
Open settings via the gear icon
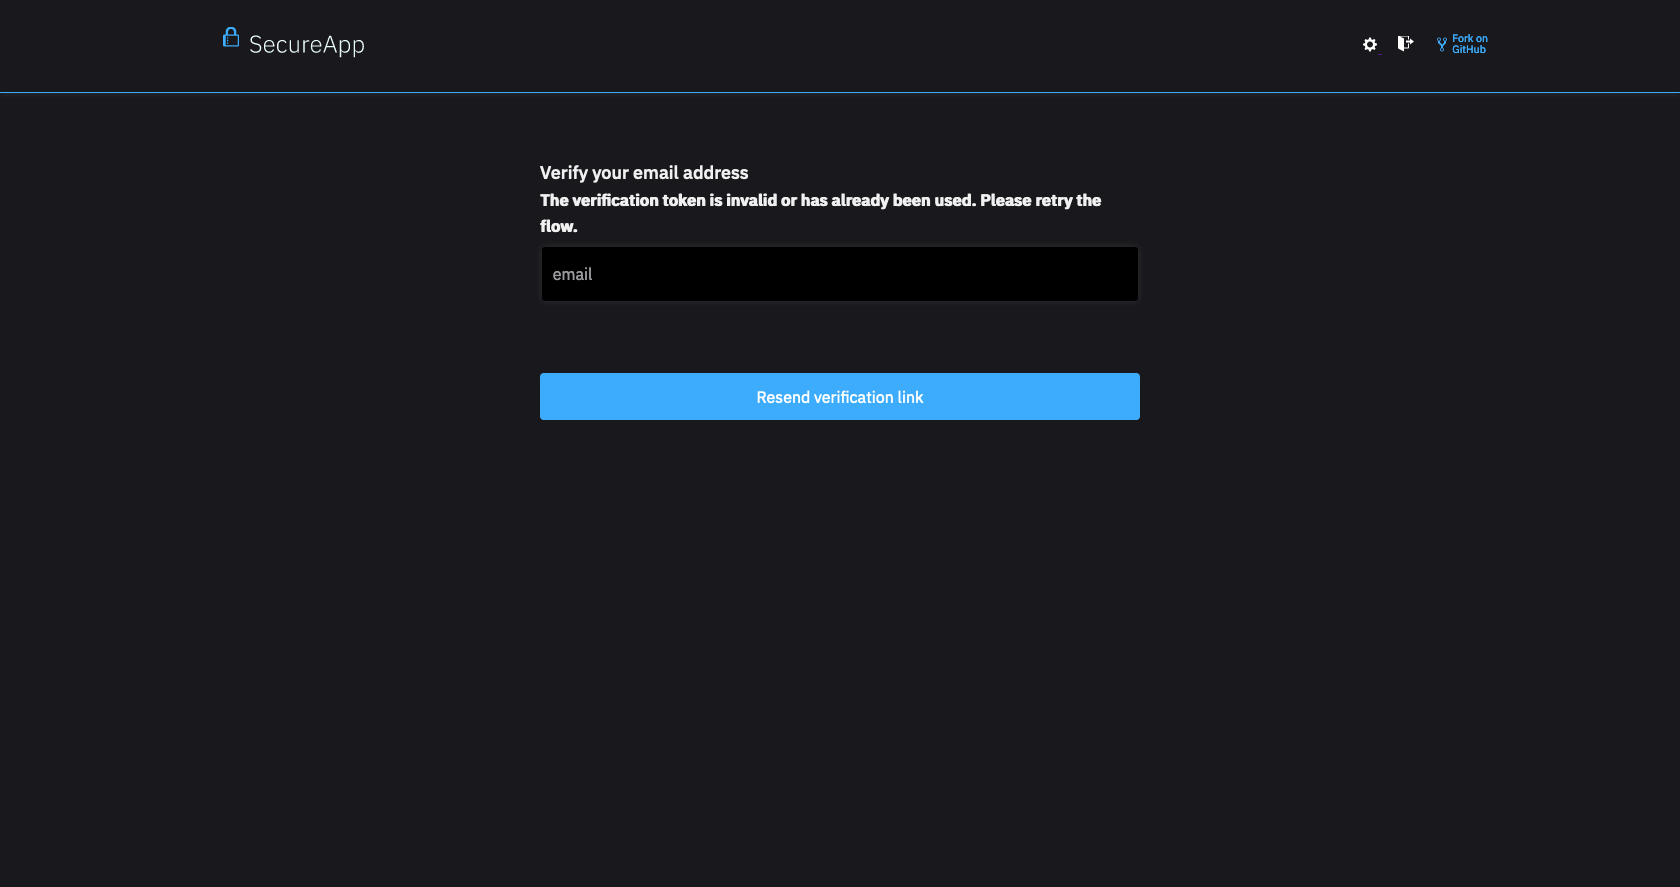pyautogui.click(x=1370, y=44)
